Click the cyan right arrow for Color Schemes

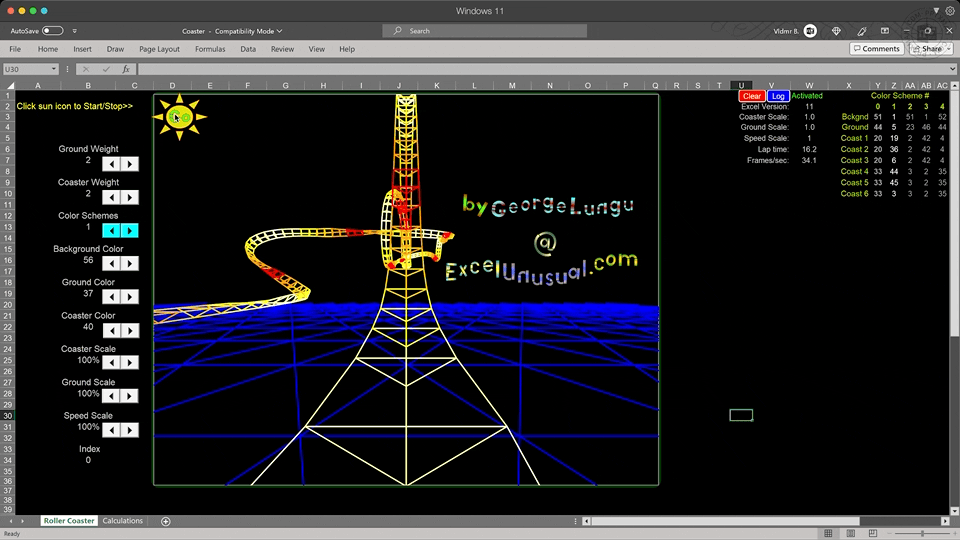[130, 230]
